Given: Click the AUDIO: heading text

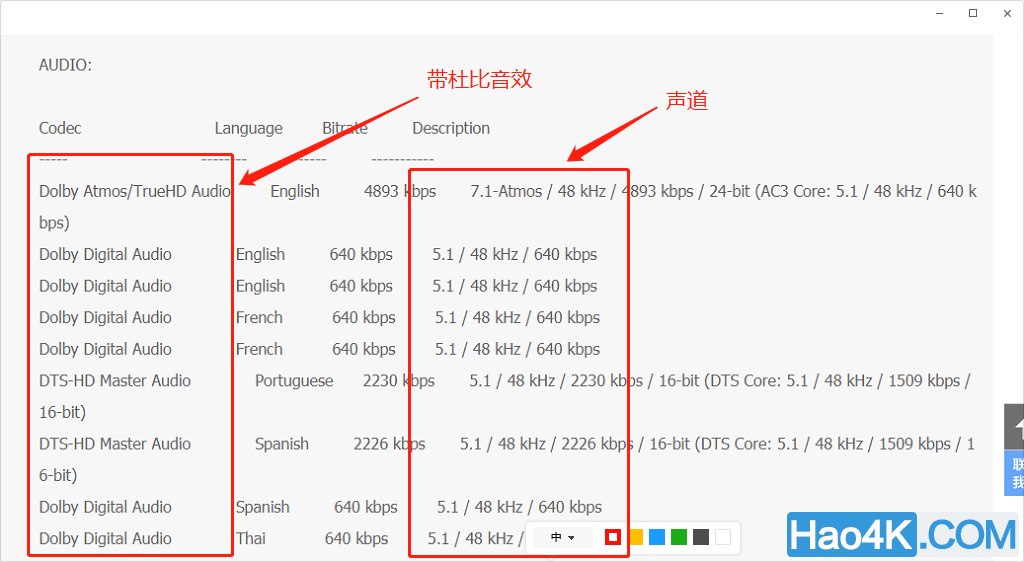Looking at the screenshot, I should pyautogui.click(x=65, y=65).
